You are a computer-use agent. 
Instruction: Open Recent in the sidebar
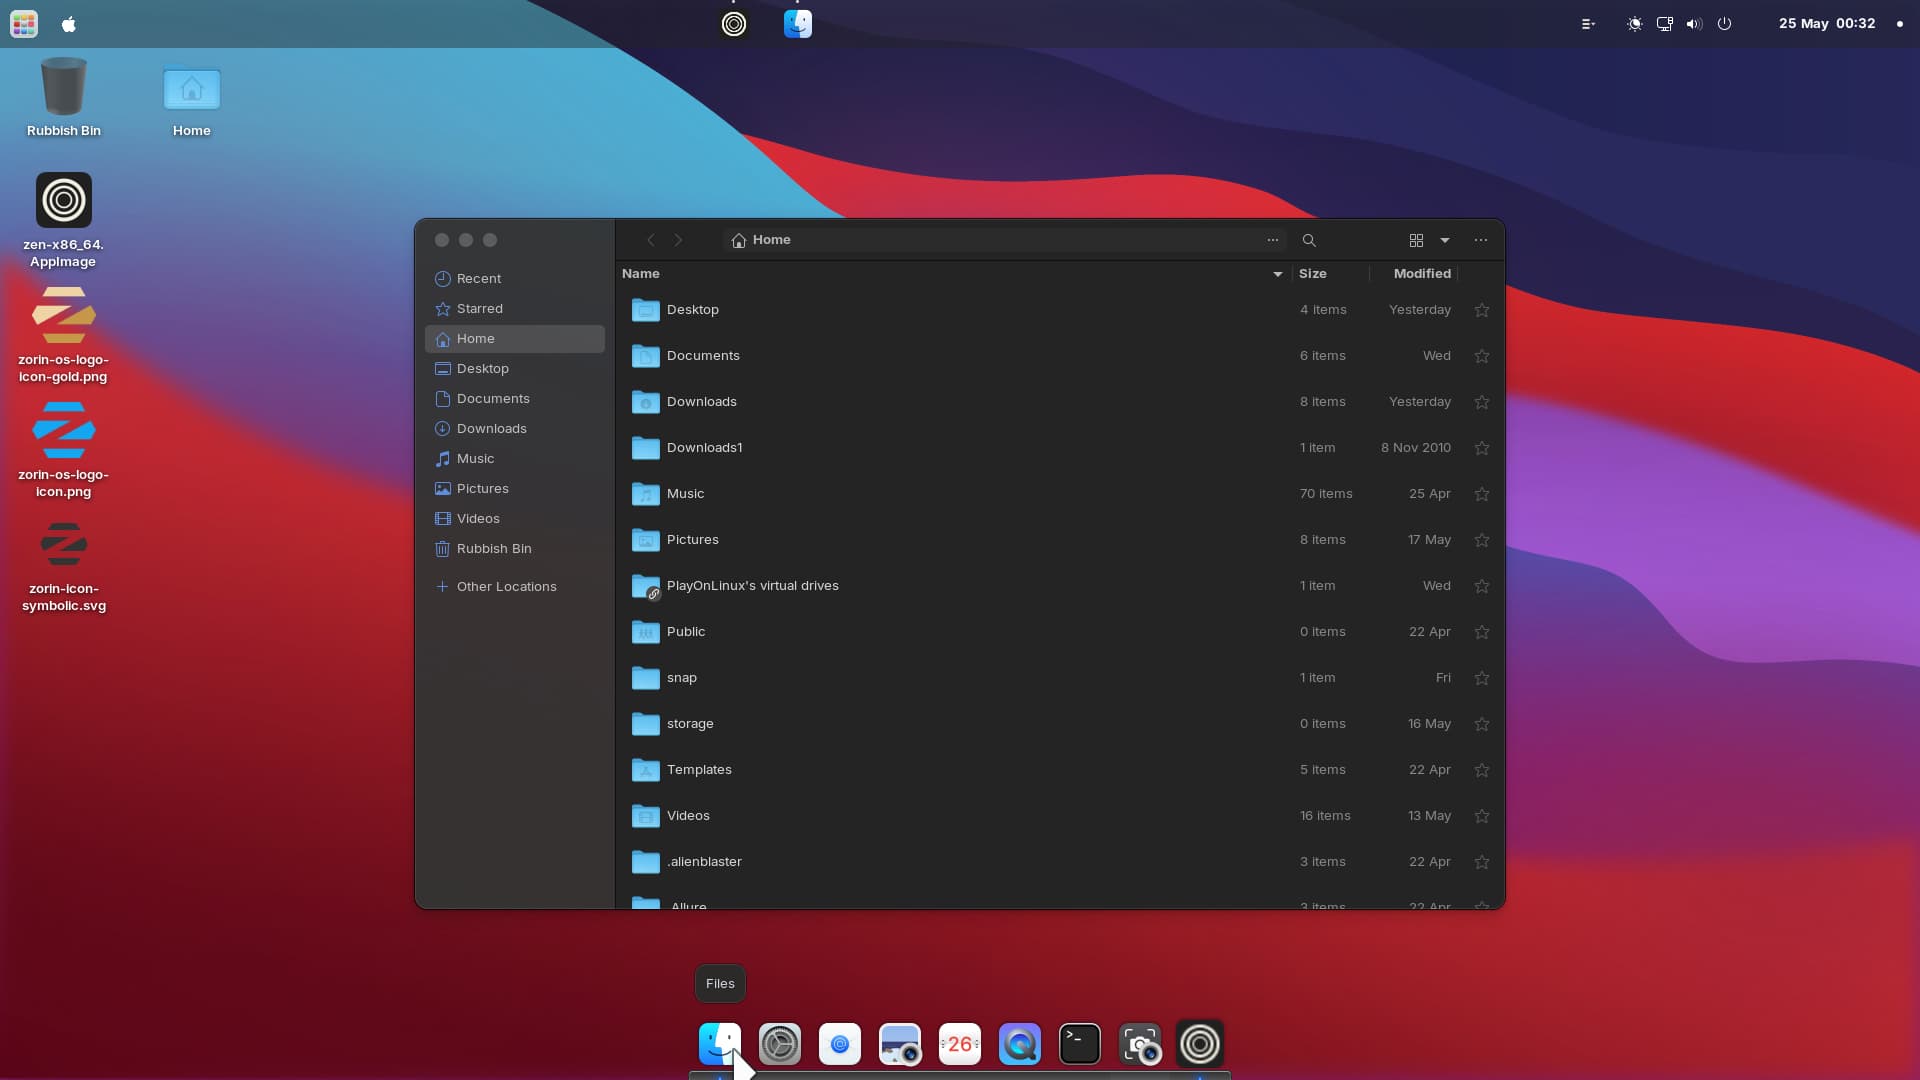point(515,279)
